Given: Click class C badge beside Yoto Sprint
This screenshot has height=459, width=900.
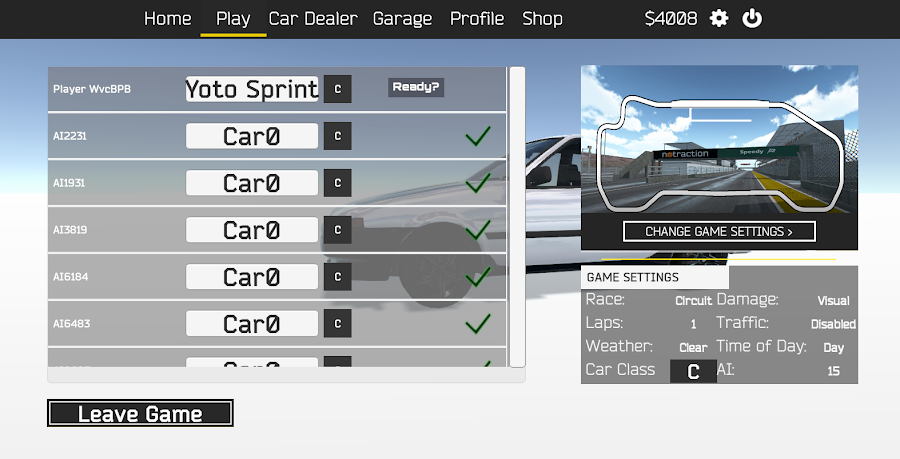Looking at the screenshot, I should tap(337, 89).
